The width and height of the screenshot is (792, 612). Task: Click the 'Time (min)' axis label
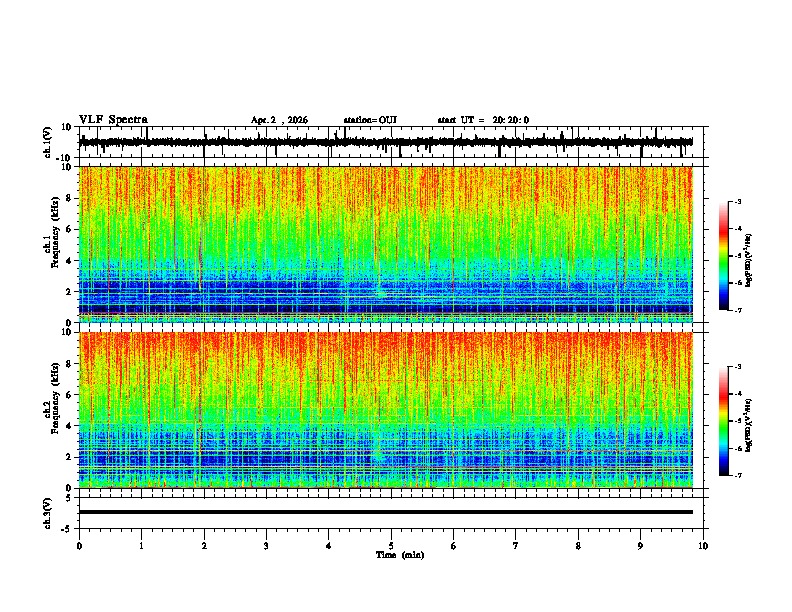point(400,555)
